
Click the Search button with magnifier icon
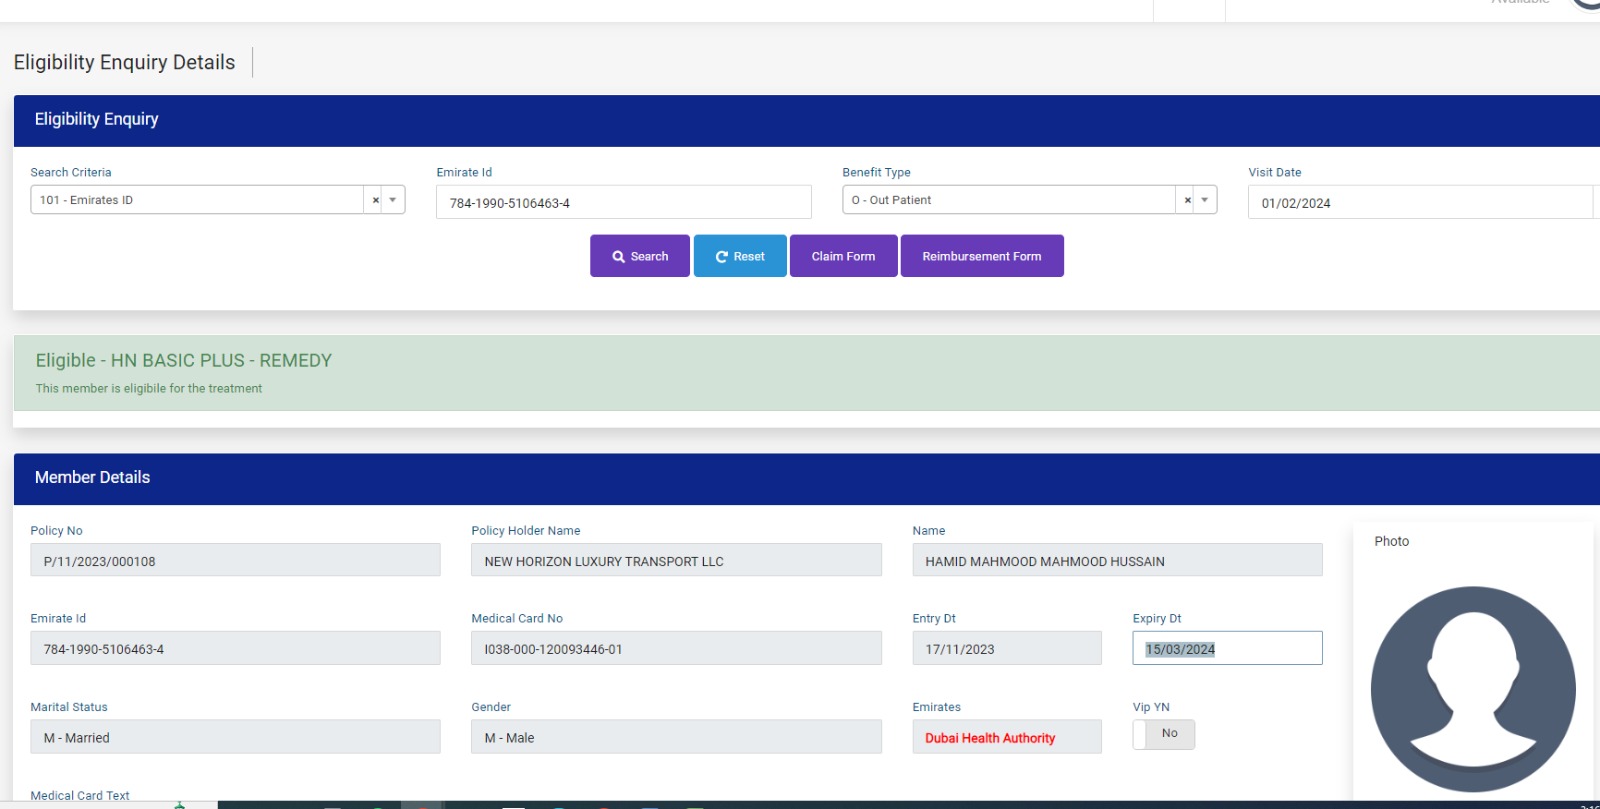tap(640, 256)
